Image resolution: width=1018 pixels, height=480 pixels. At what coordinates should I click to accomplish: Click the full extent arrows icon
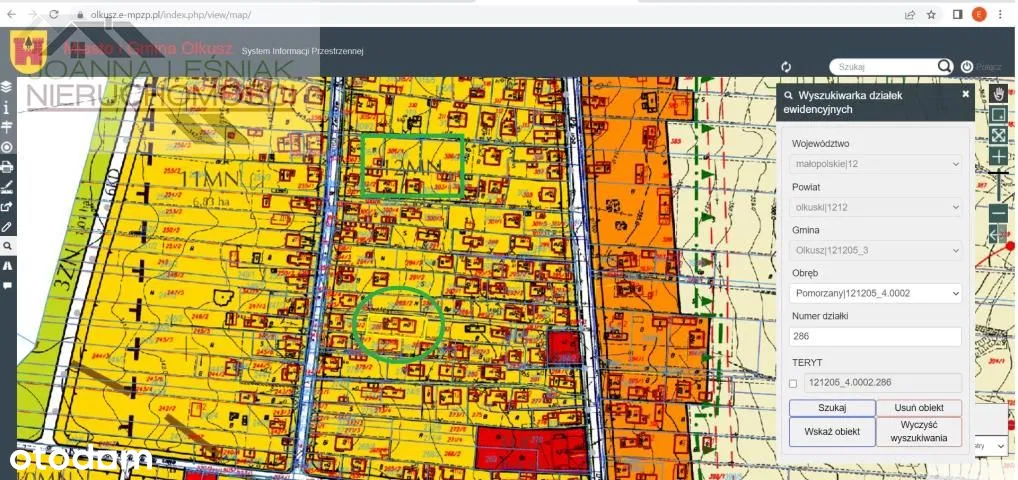(998, 135)
